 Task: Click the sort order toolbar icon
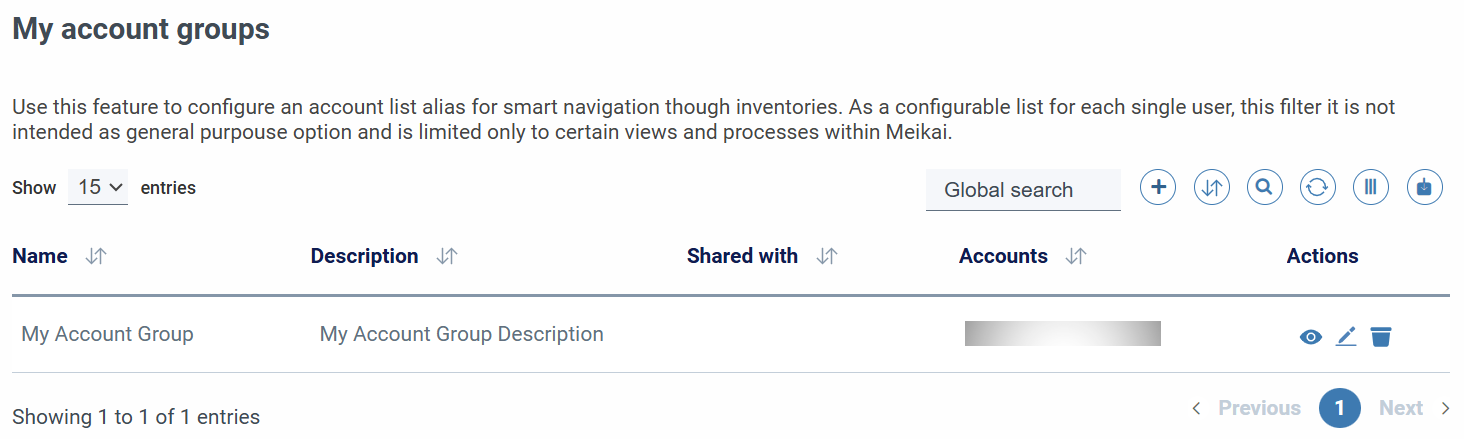[x=1212, y=187]
